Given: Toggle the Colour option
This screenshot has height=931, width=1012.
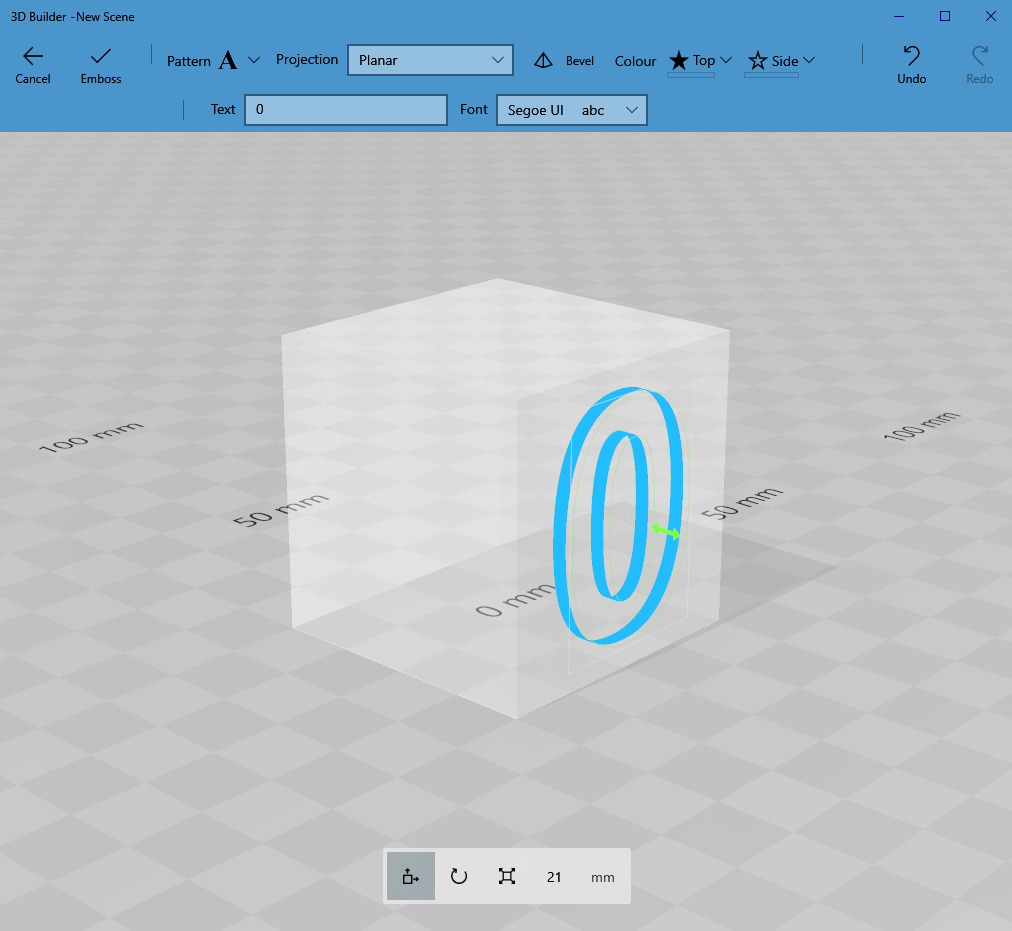Looking at the screenshot, I should tap(635, 61).
